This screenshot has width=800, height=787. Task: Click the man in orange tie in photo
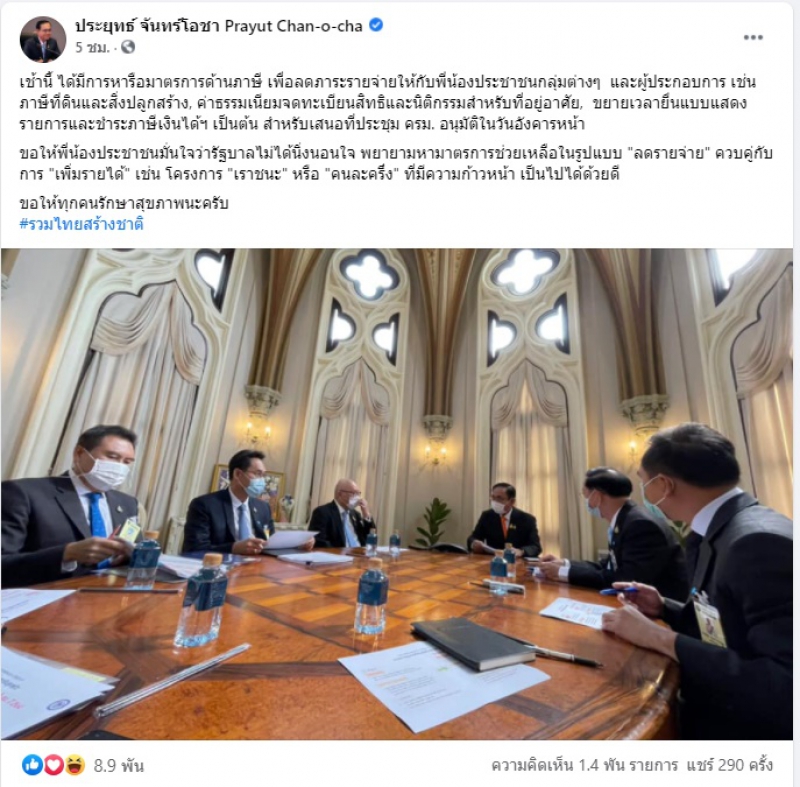(504, 520)
